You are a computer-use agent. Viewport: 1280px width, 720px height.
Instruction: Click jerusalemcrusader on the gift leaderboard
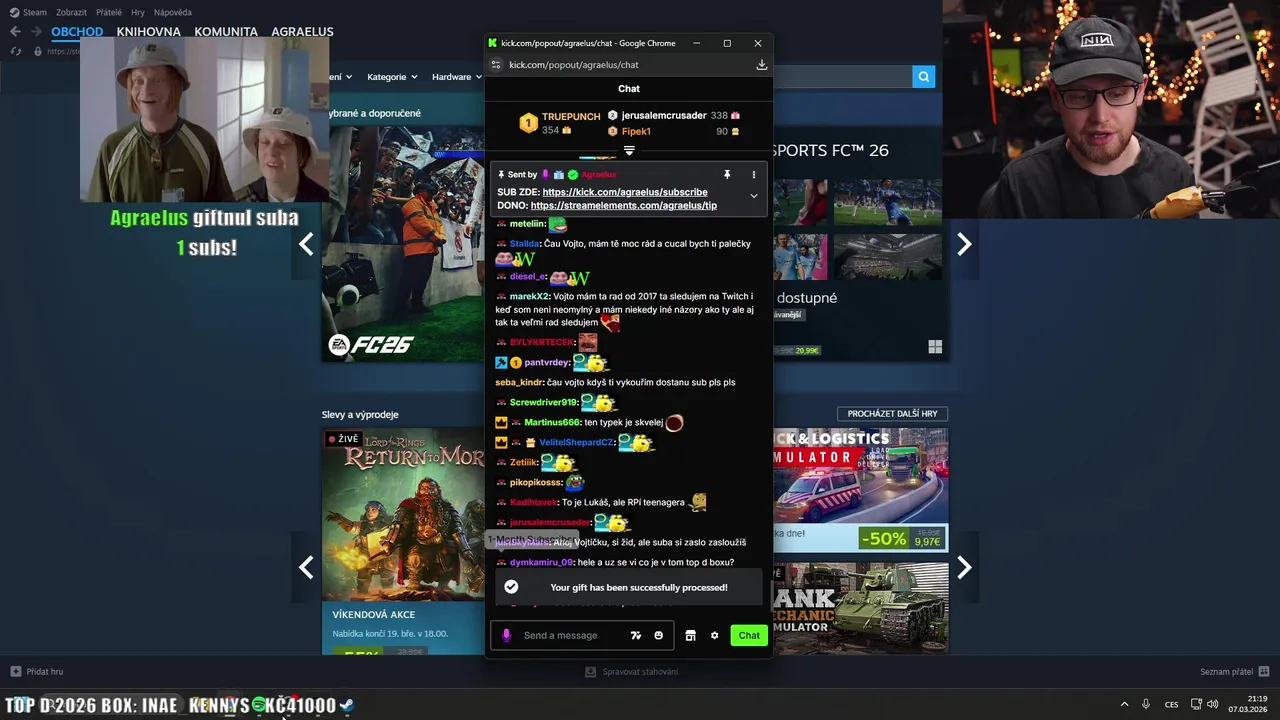664,116
